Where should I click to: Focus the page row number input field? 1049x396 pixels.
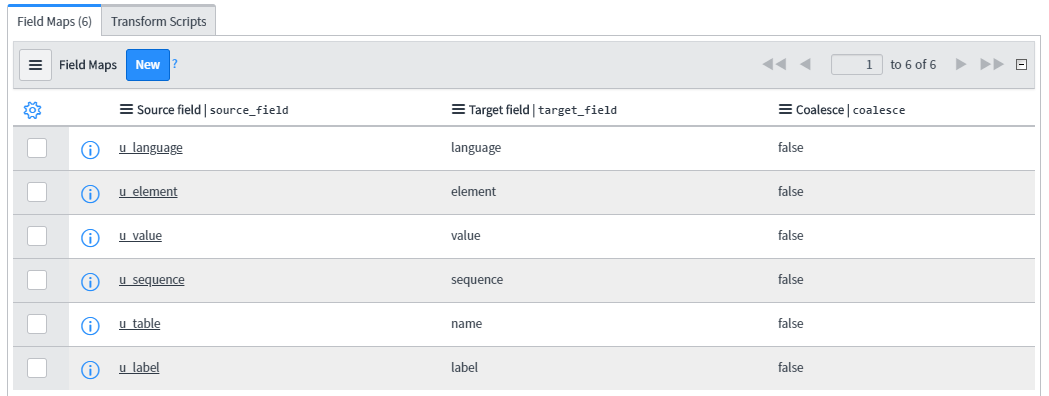(x=856, y=65)
